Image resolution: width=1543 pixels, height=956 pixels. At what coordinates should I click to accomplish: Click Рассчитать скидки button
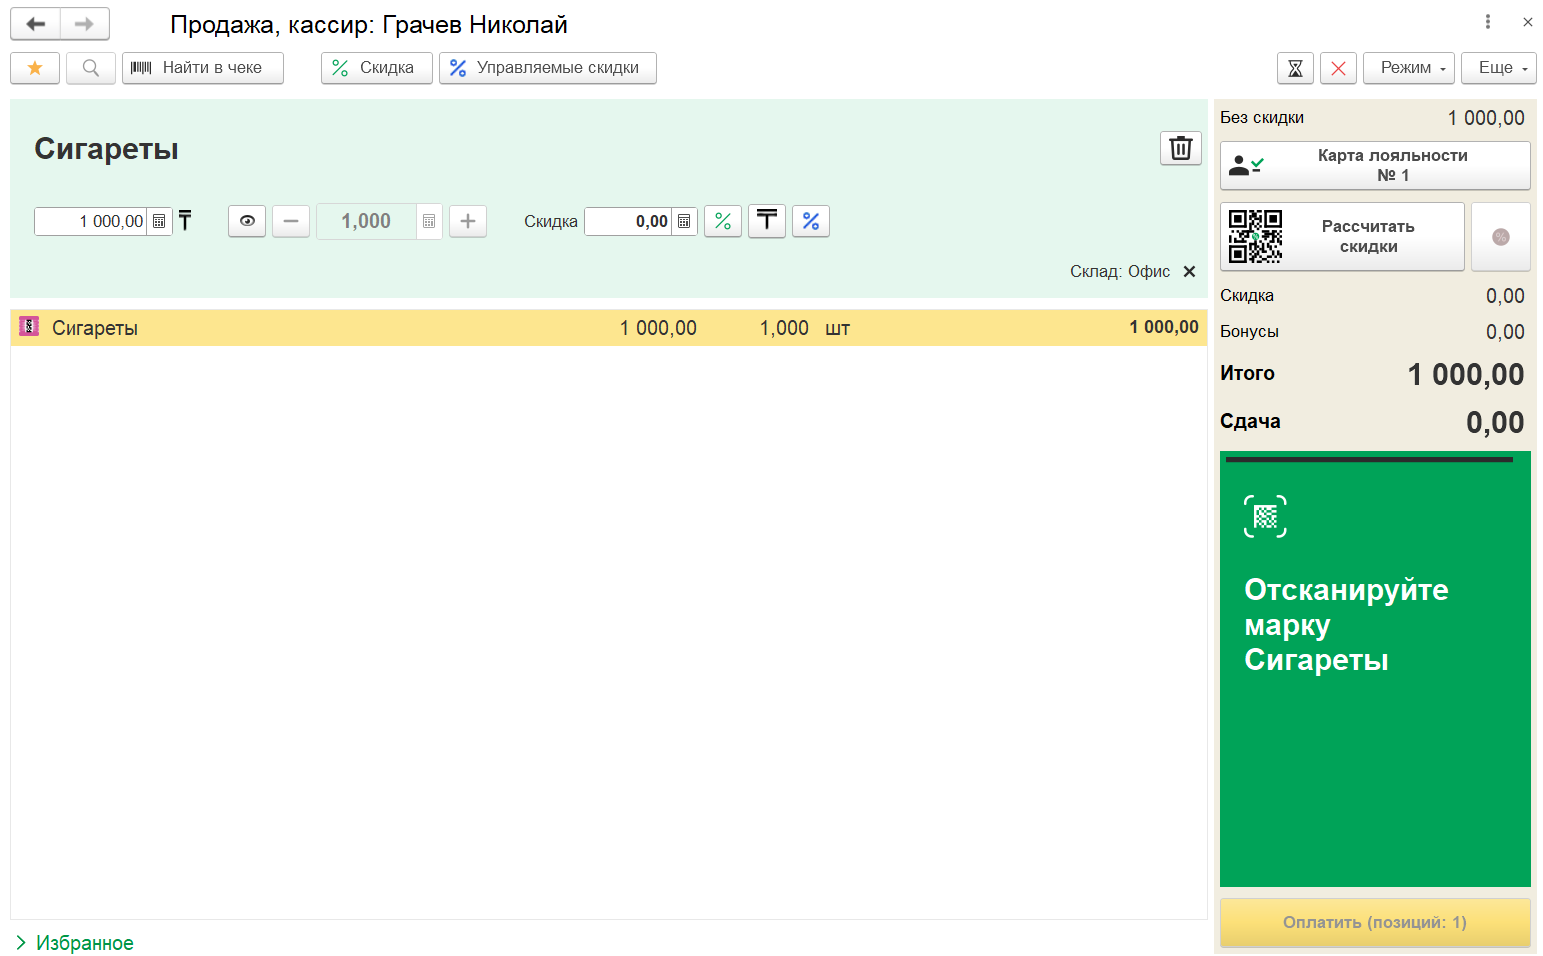click(1342, 236)
